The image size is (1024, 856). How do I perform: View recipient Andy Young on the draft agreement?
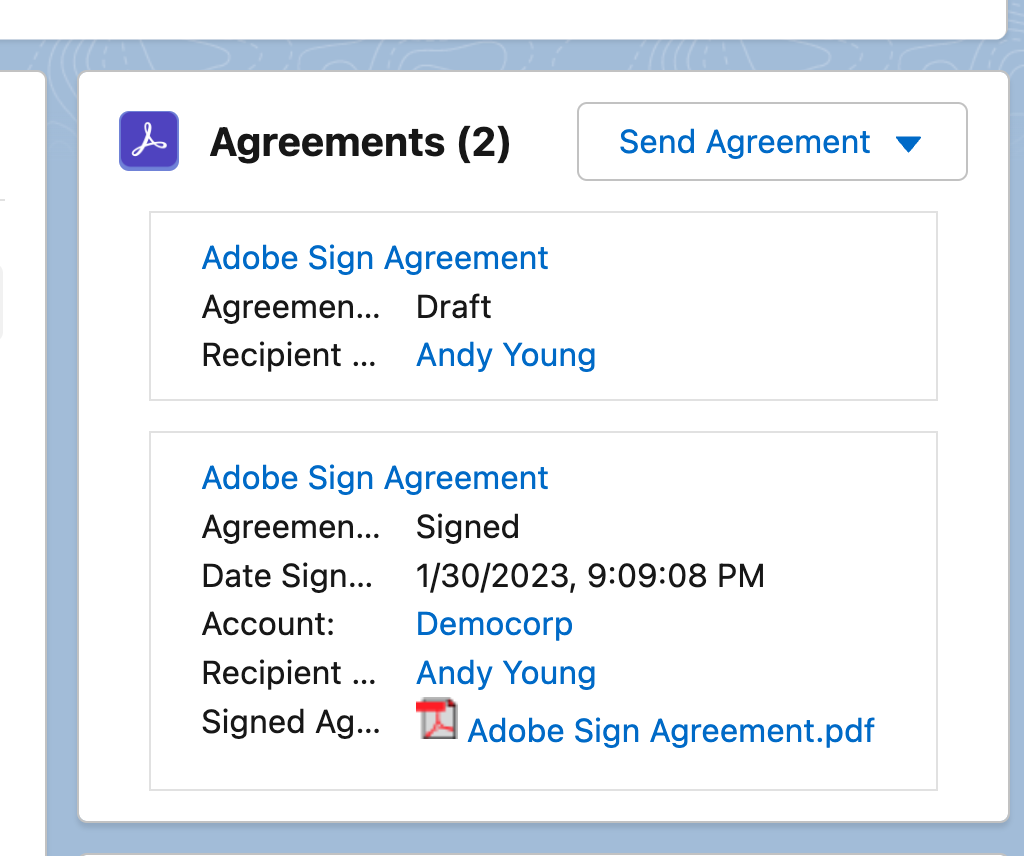[x=505, y=355]
